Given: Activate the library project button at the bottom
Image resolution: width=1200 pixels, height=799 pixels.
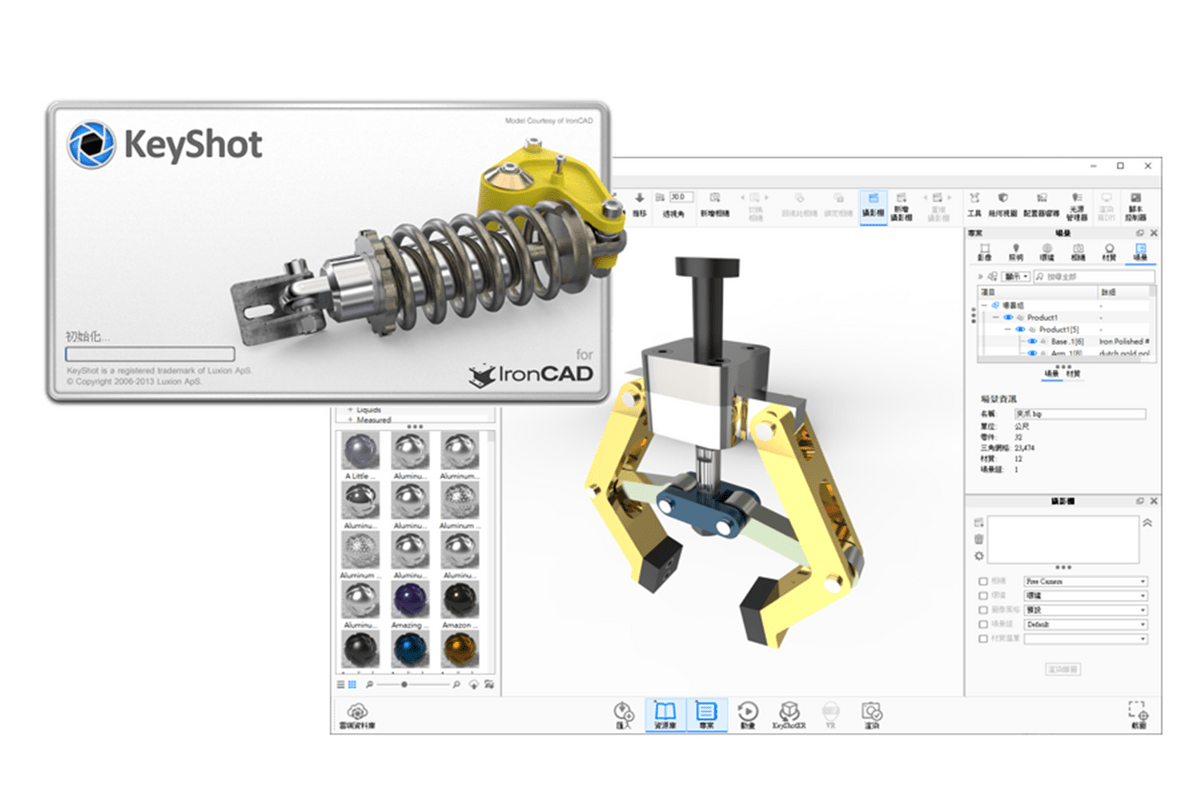Looking at the screenshot, I should (x=709, y=712).
